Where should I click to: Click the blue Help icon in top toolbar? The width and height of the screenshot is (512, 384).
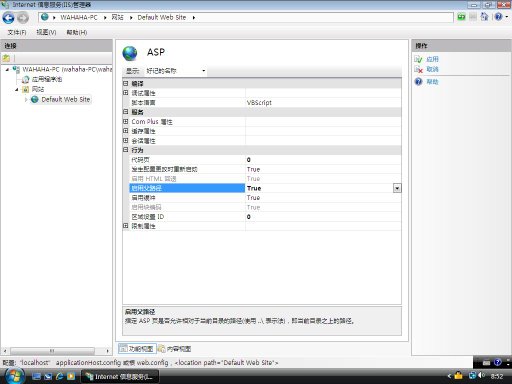tap(498, 17)
